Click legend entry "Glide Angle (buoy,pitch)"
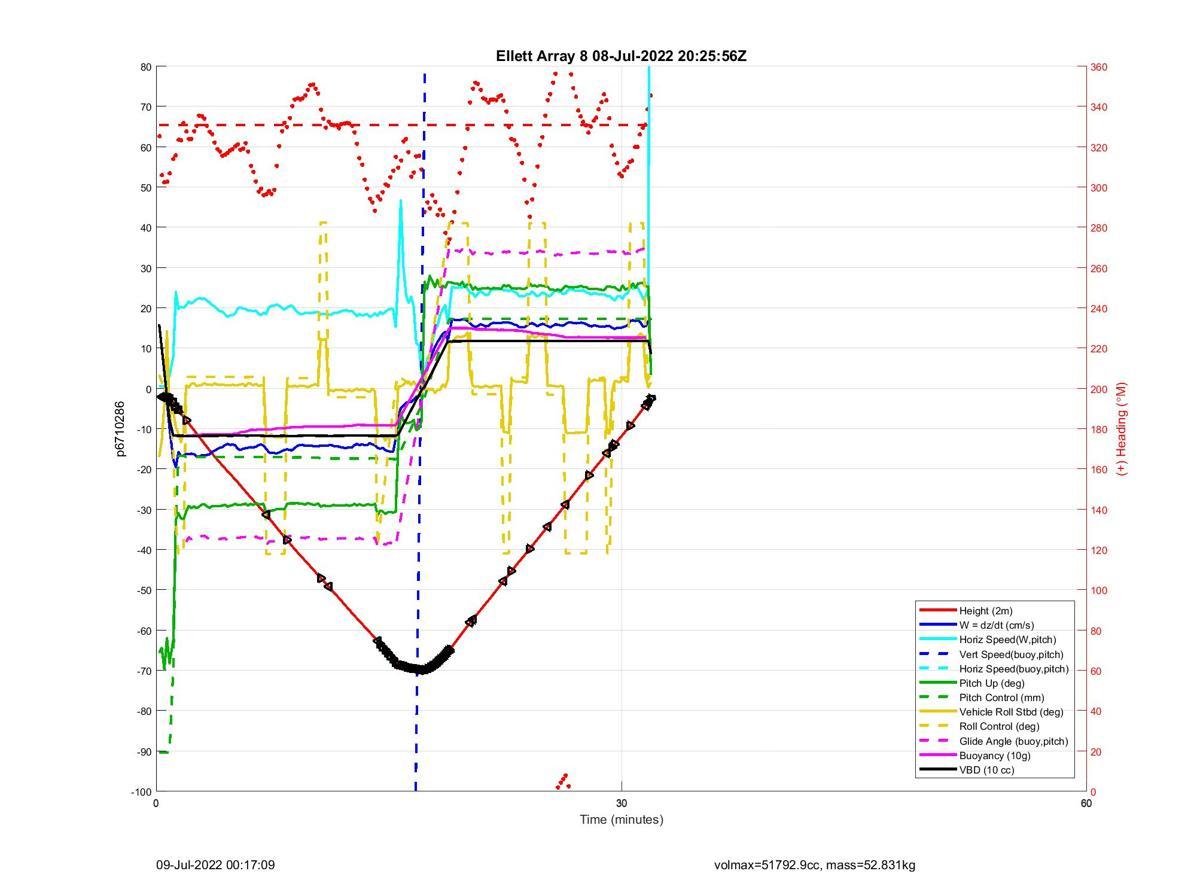The image size is (1200, 889). coord(1014,741)
